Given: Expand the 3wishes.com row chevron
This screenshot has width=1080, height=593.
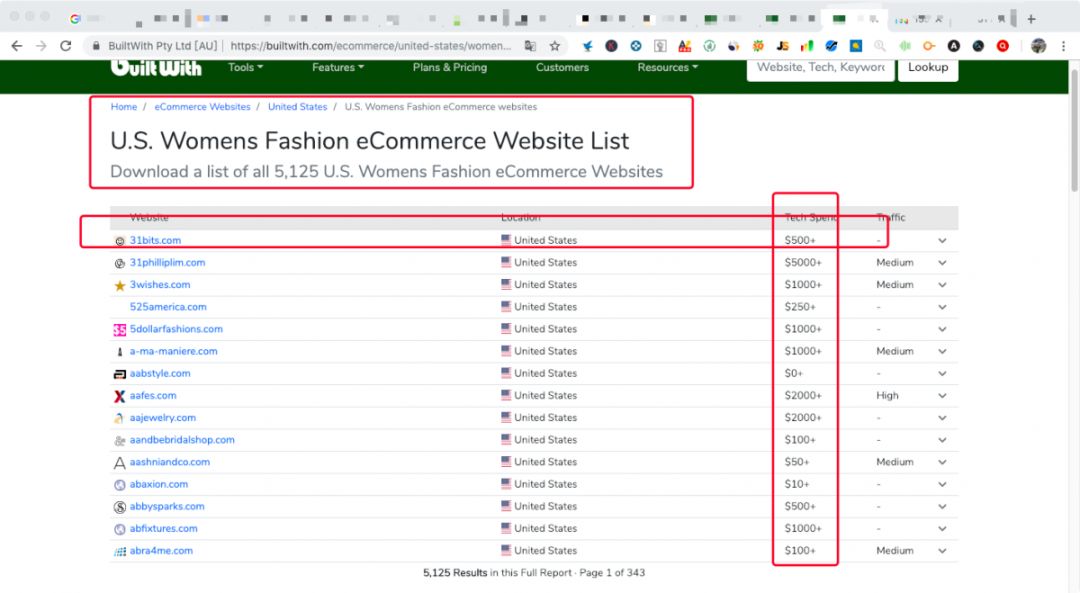Looking at the screenshot, I should click(942, 284).
